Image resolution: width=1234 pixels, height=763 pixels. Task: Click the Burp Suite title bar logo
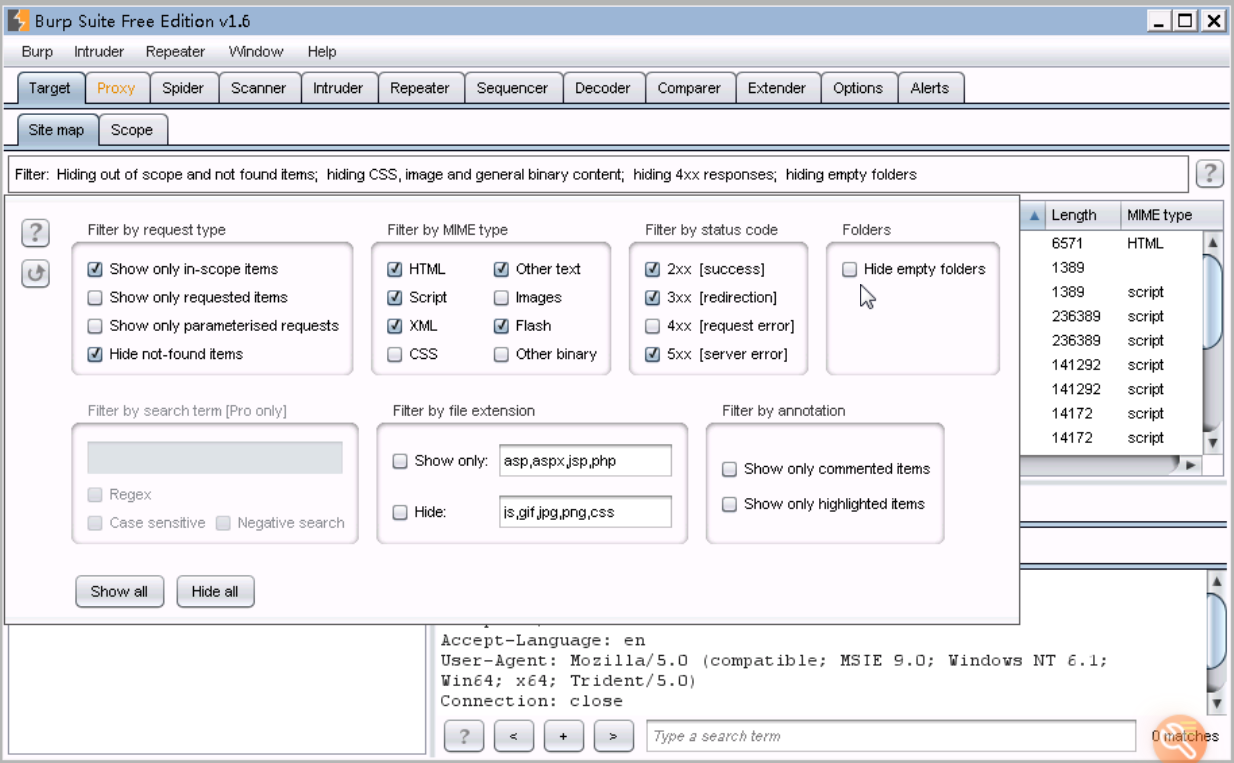pyautogui.click(x=18, y=20)
